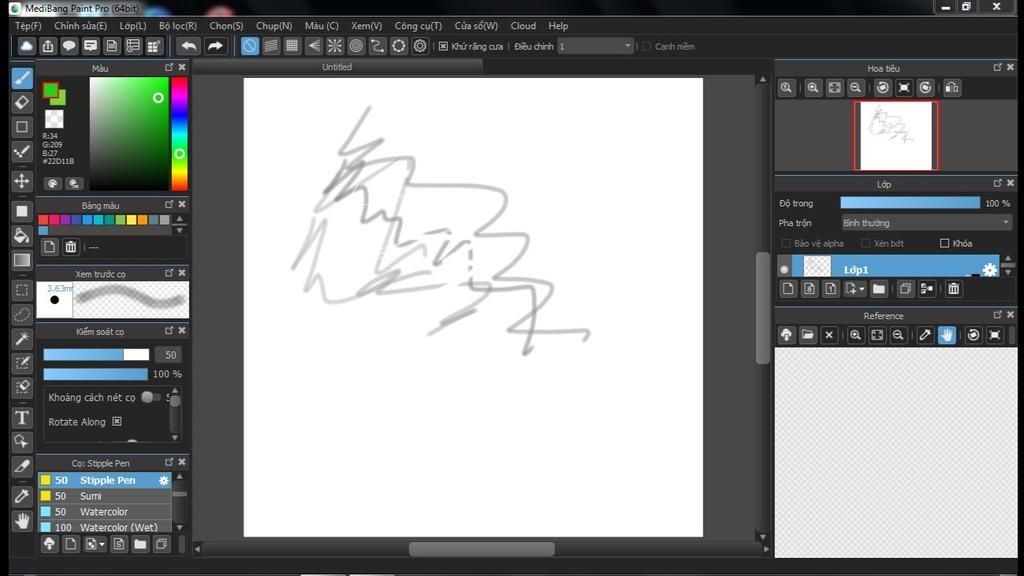This screenshot has height=576, width=1024.
Task: Undock the Màu color panel
Action: pyautogui.click(x=169, y=67)
